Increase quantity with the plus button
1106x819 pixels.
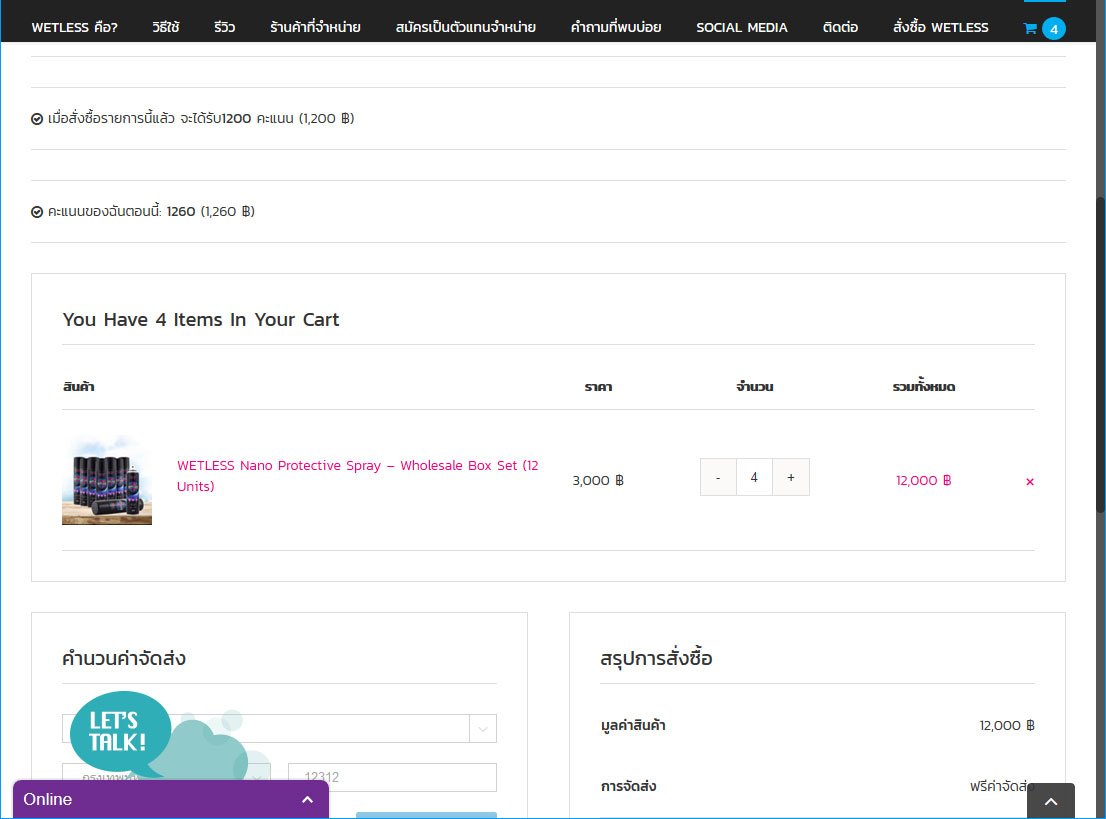coord(791,478)
